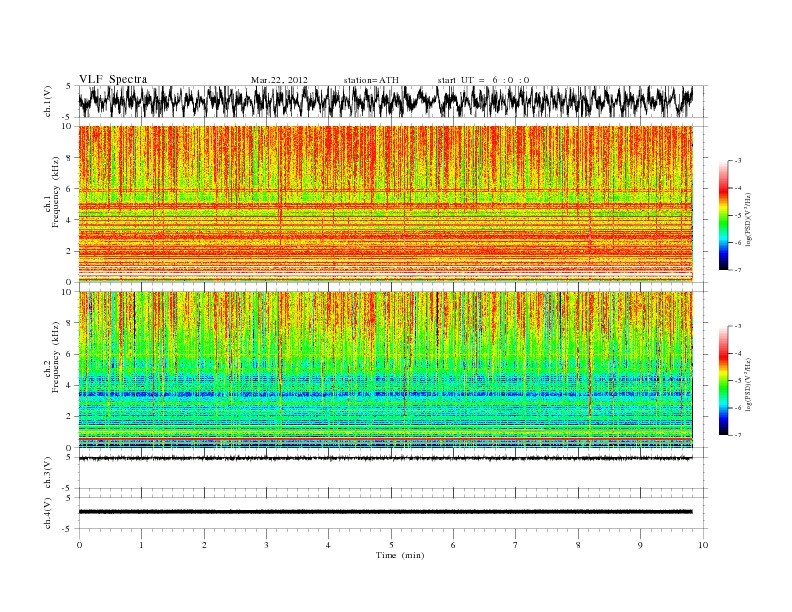Click the "-3" label on ch.1 colorbar

click(737, 161)
